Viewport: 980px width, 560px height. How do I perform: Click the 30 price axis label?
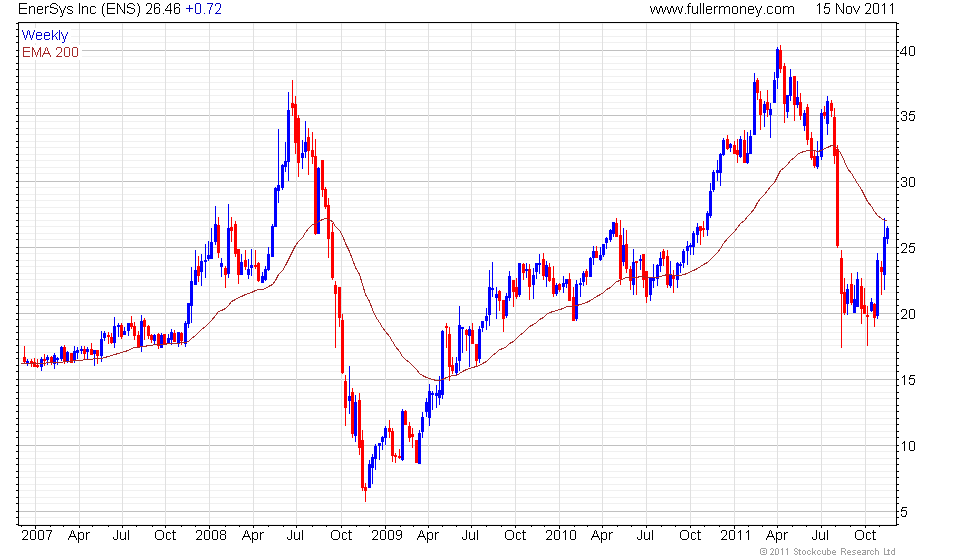[908, 182]
